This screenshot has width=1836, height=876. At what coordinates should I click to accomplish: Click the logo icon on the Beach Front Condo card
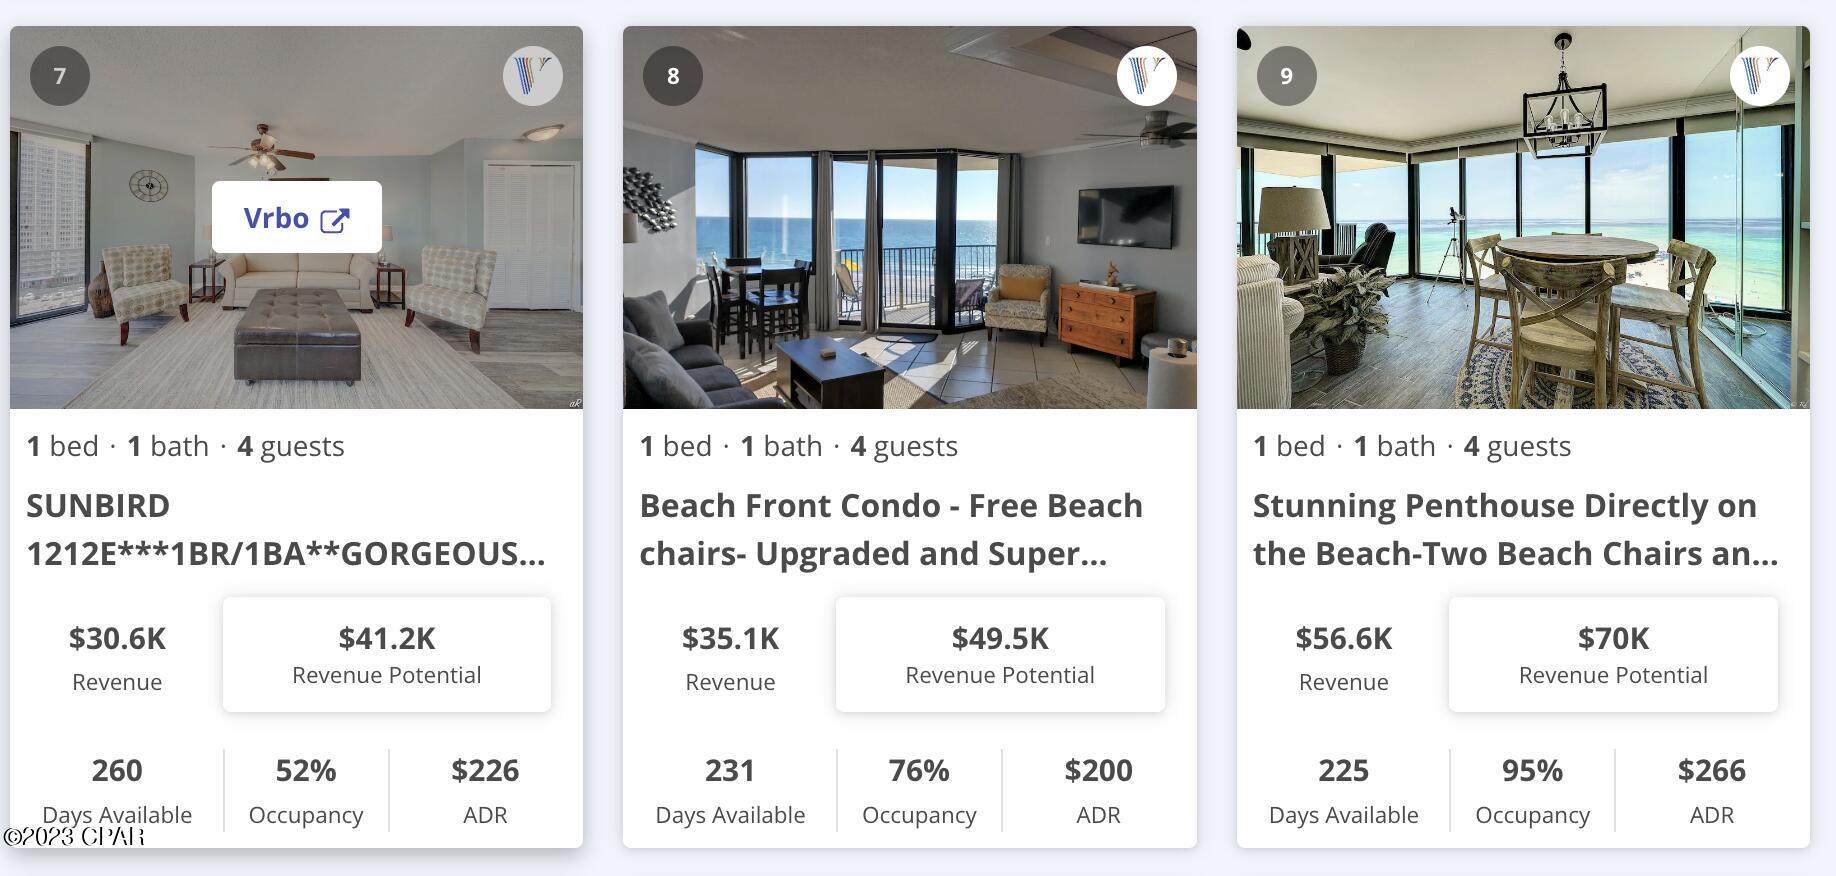point(1148,75)
